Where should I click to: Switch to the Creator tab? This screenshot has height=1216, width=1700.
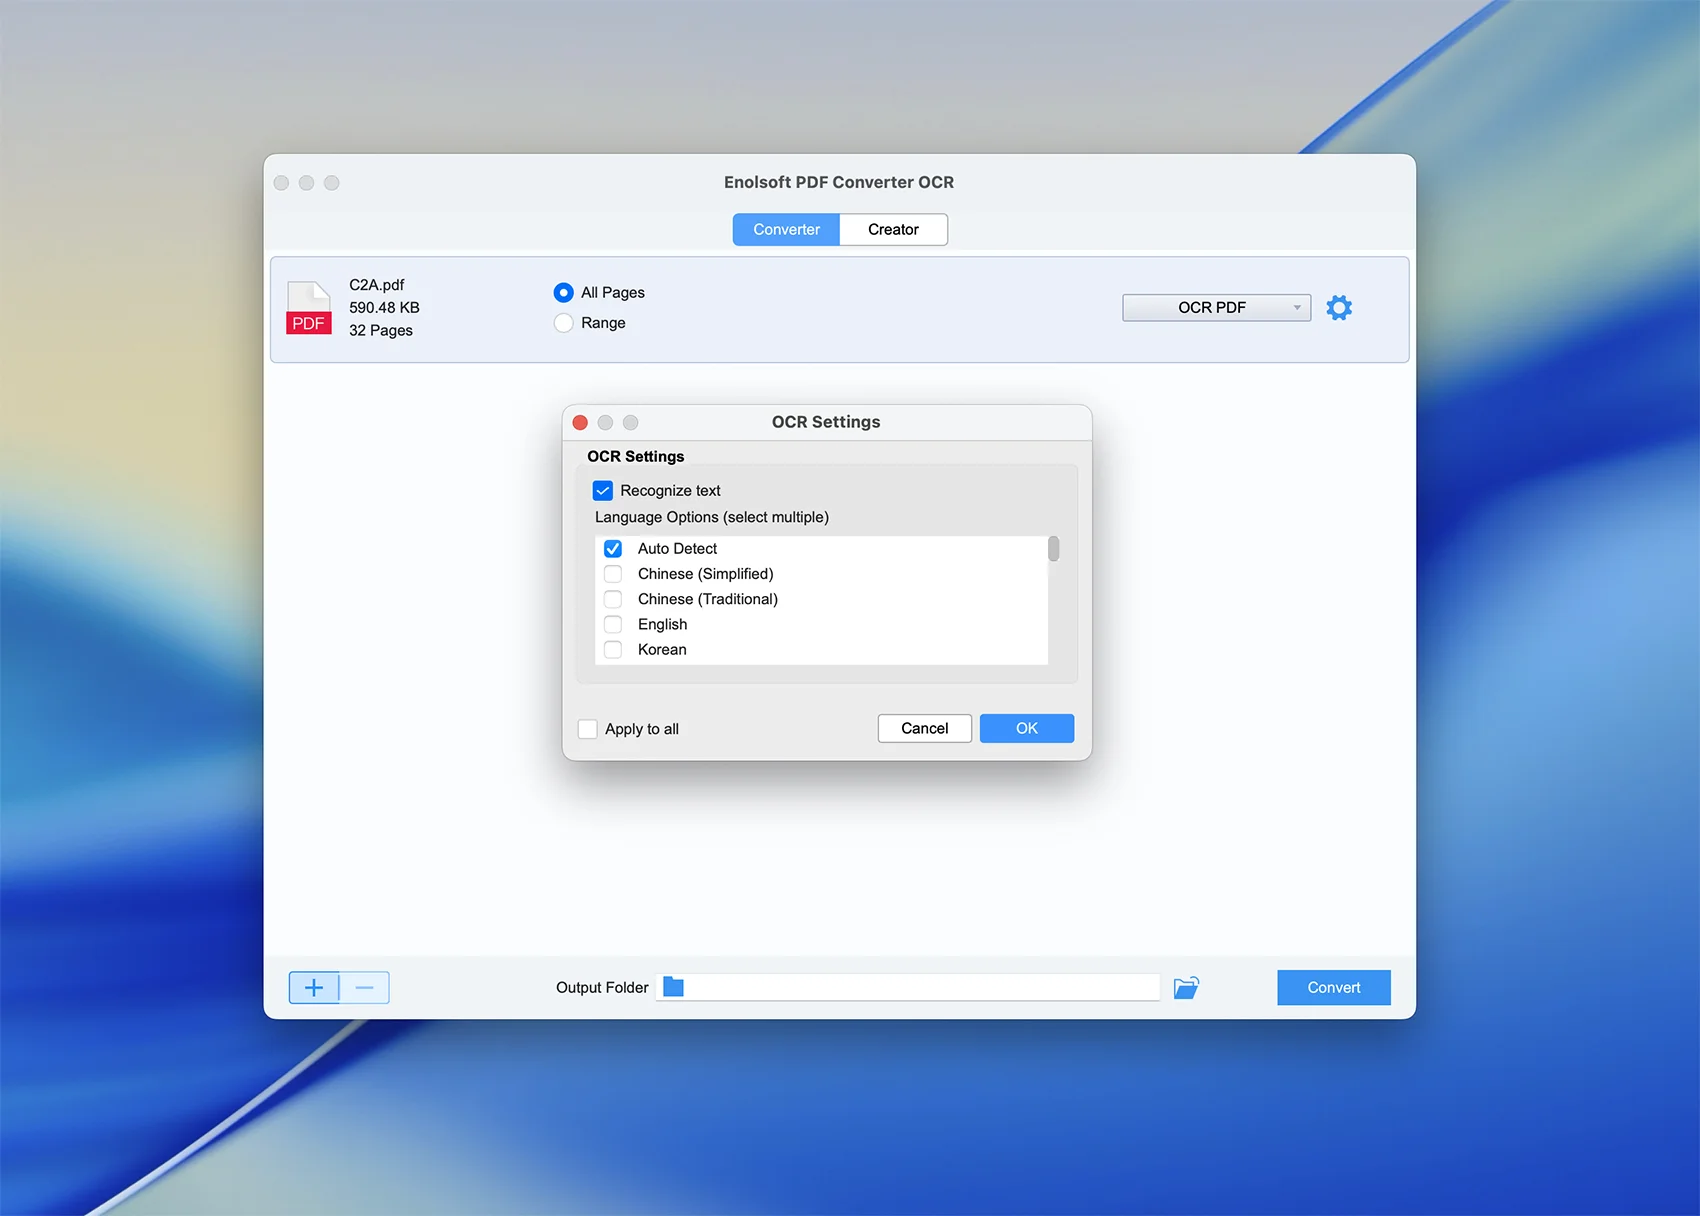(893, 230)
